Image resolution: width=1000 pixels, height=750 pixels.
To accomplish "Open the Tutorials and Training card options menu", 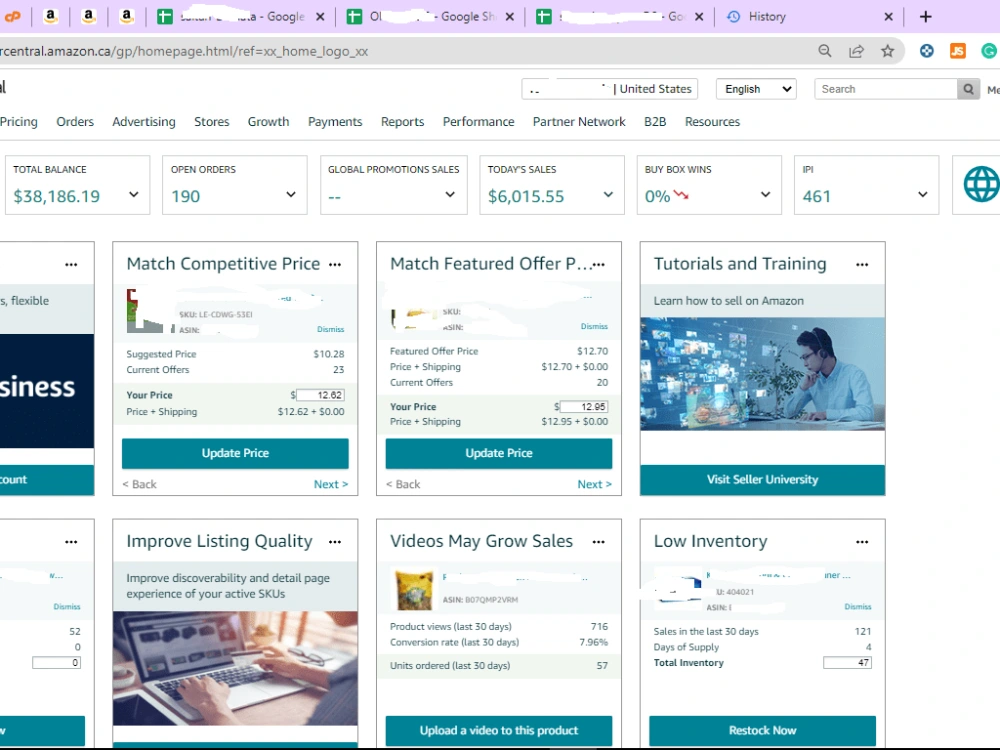I will (862, 264).
